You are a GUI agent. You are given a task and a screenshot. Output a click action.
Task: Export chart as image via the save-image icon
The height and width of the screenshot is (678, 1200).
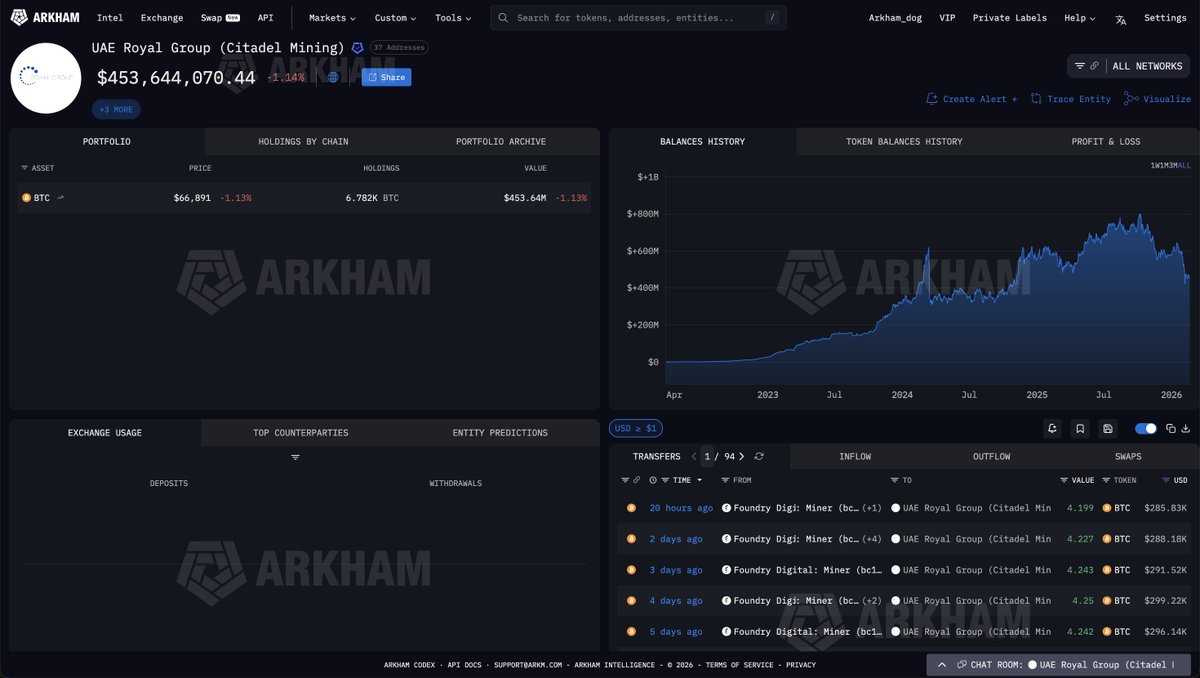(x=1109, y=428)
